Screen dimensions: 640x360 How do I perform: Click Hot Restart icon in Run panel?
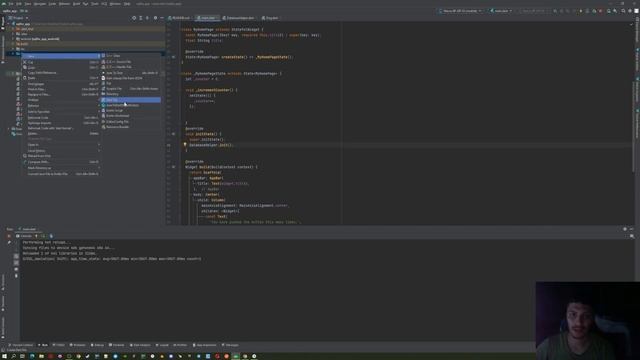43,236
